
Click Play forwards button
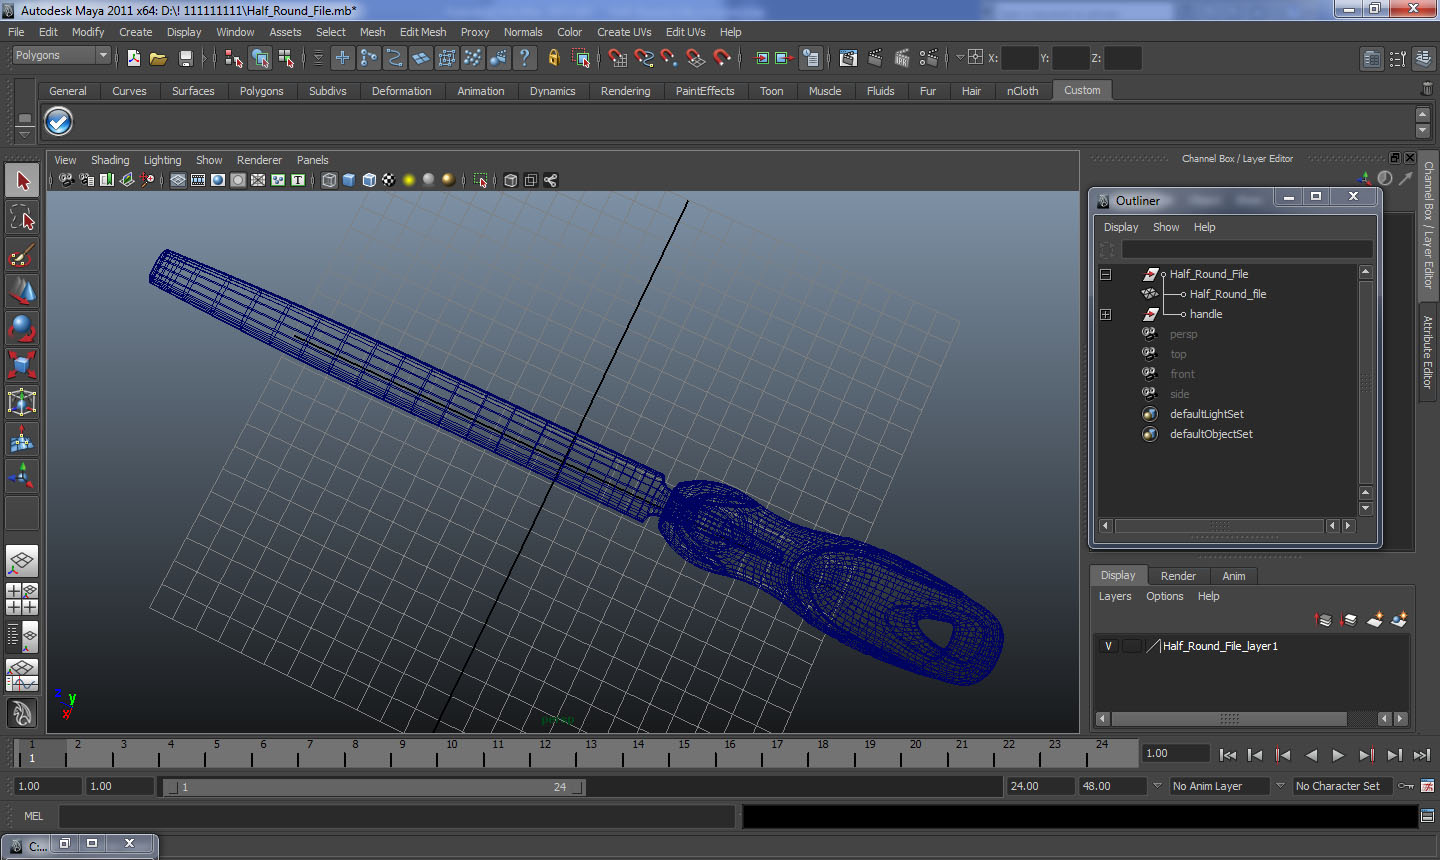coord(1338,755)
